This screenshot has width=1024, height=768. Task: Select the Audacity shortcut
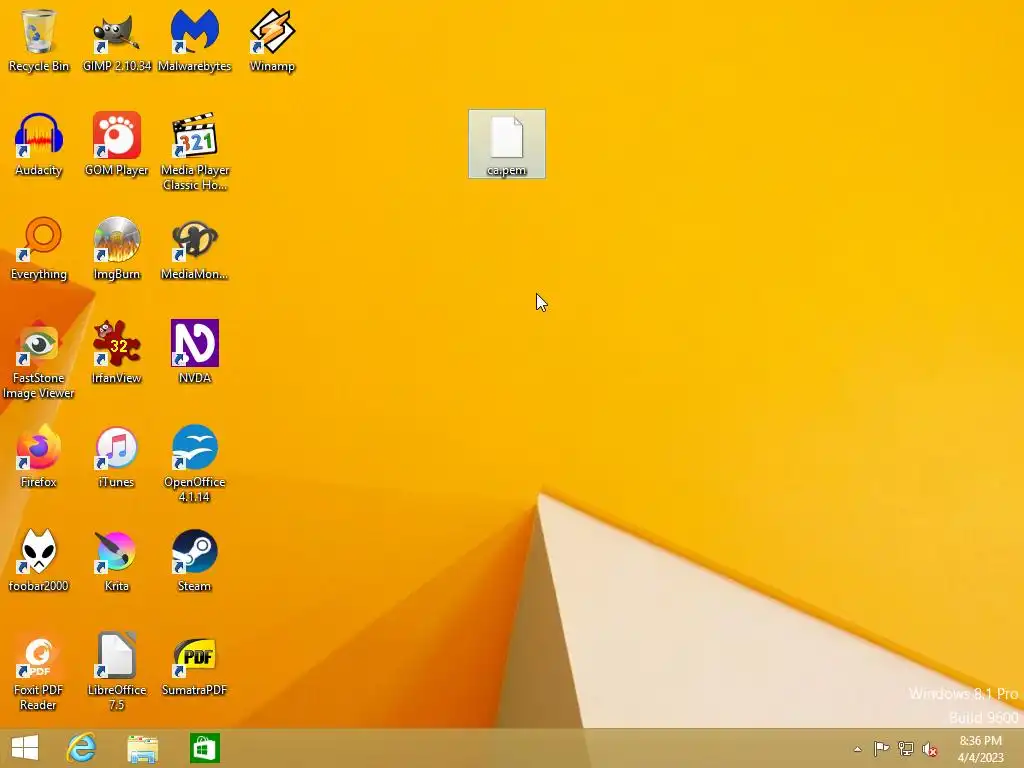[39, 145]
